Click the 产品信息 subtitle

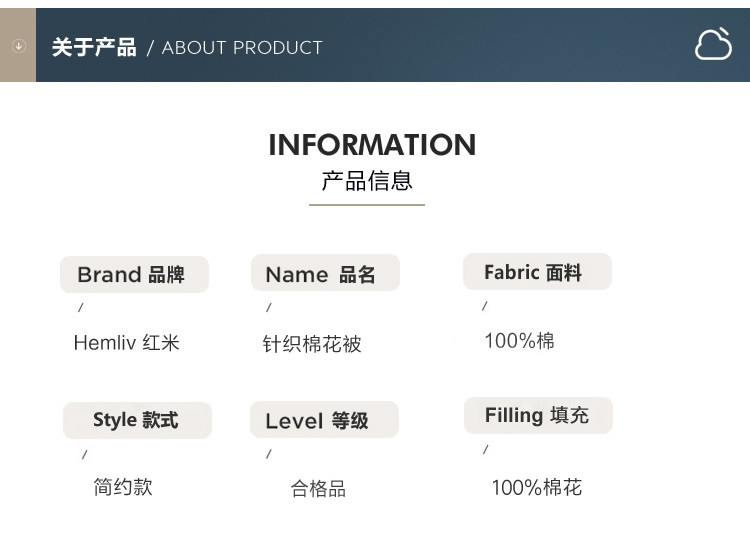[367, 181]
